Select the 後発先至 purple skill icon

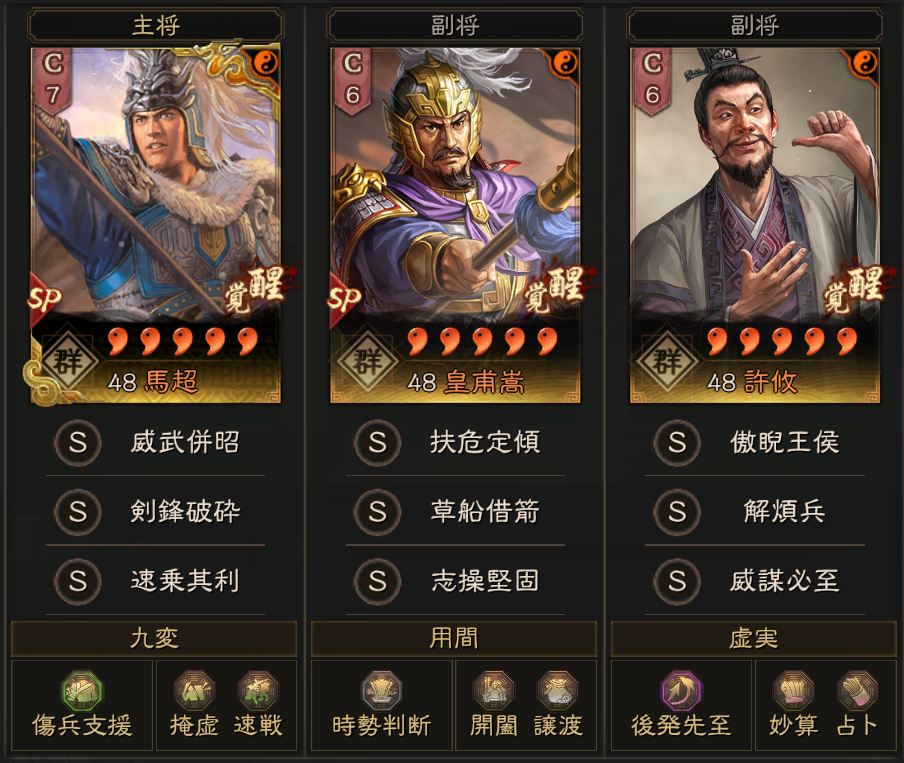tap(681, 690)
